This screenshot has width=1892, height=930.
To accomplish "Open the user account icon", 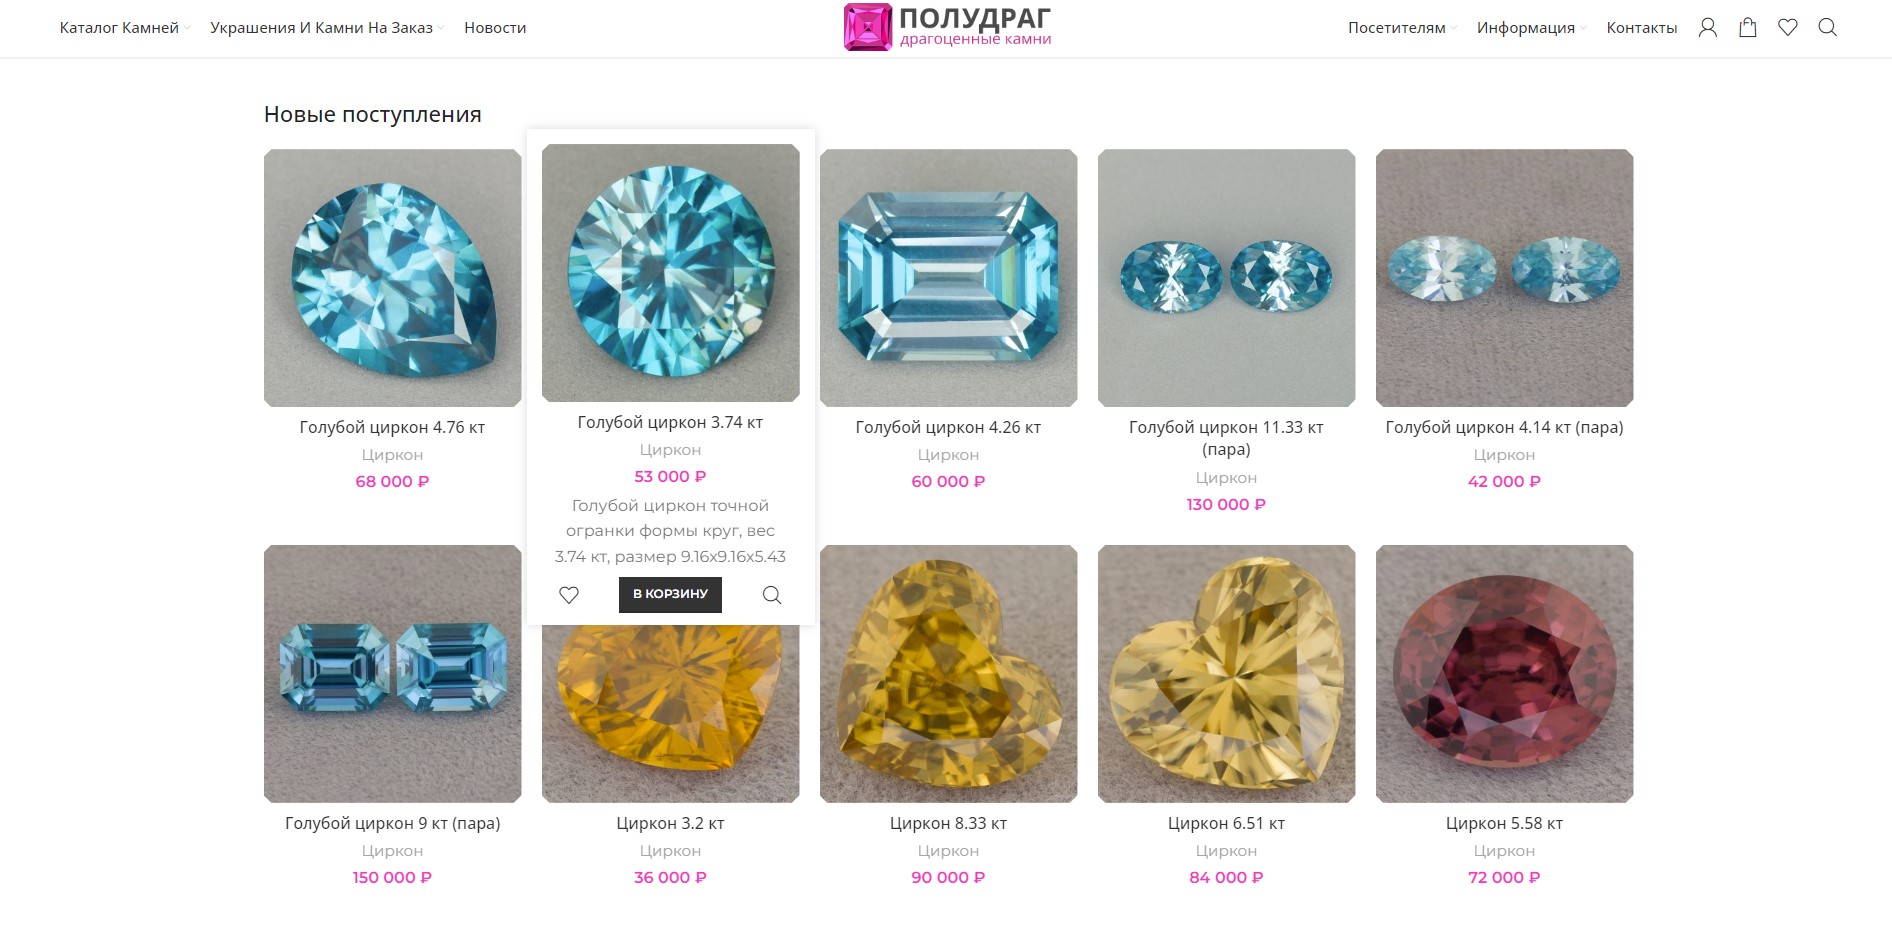I will (x=1707, y=28).
